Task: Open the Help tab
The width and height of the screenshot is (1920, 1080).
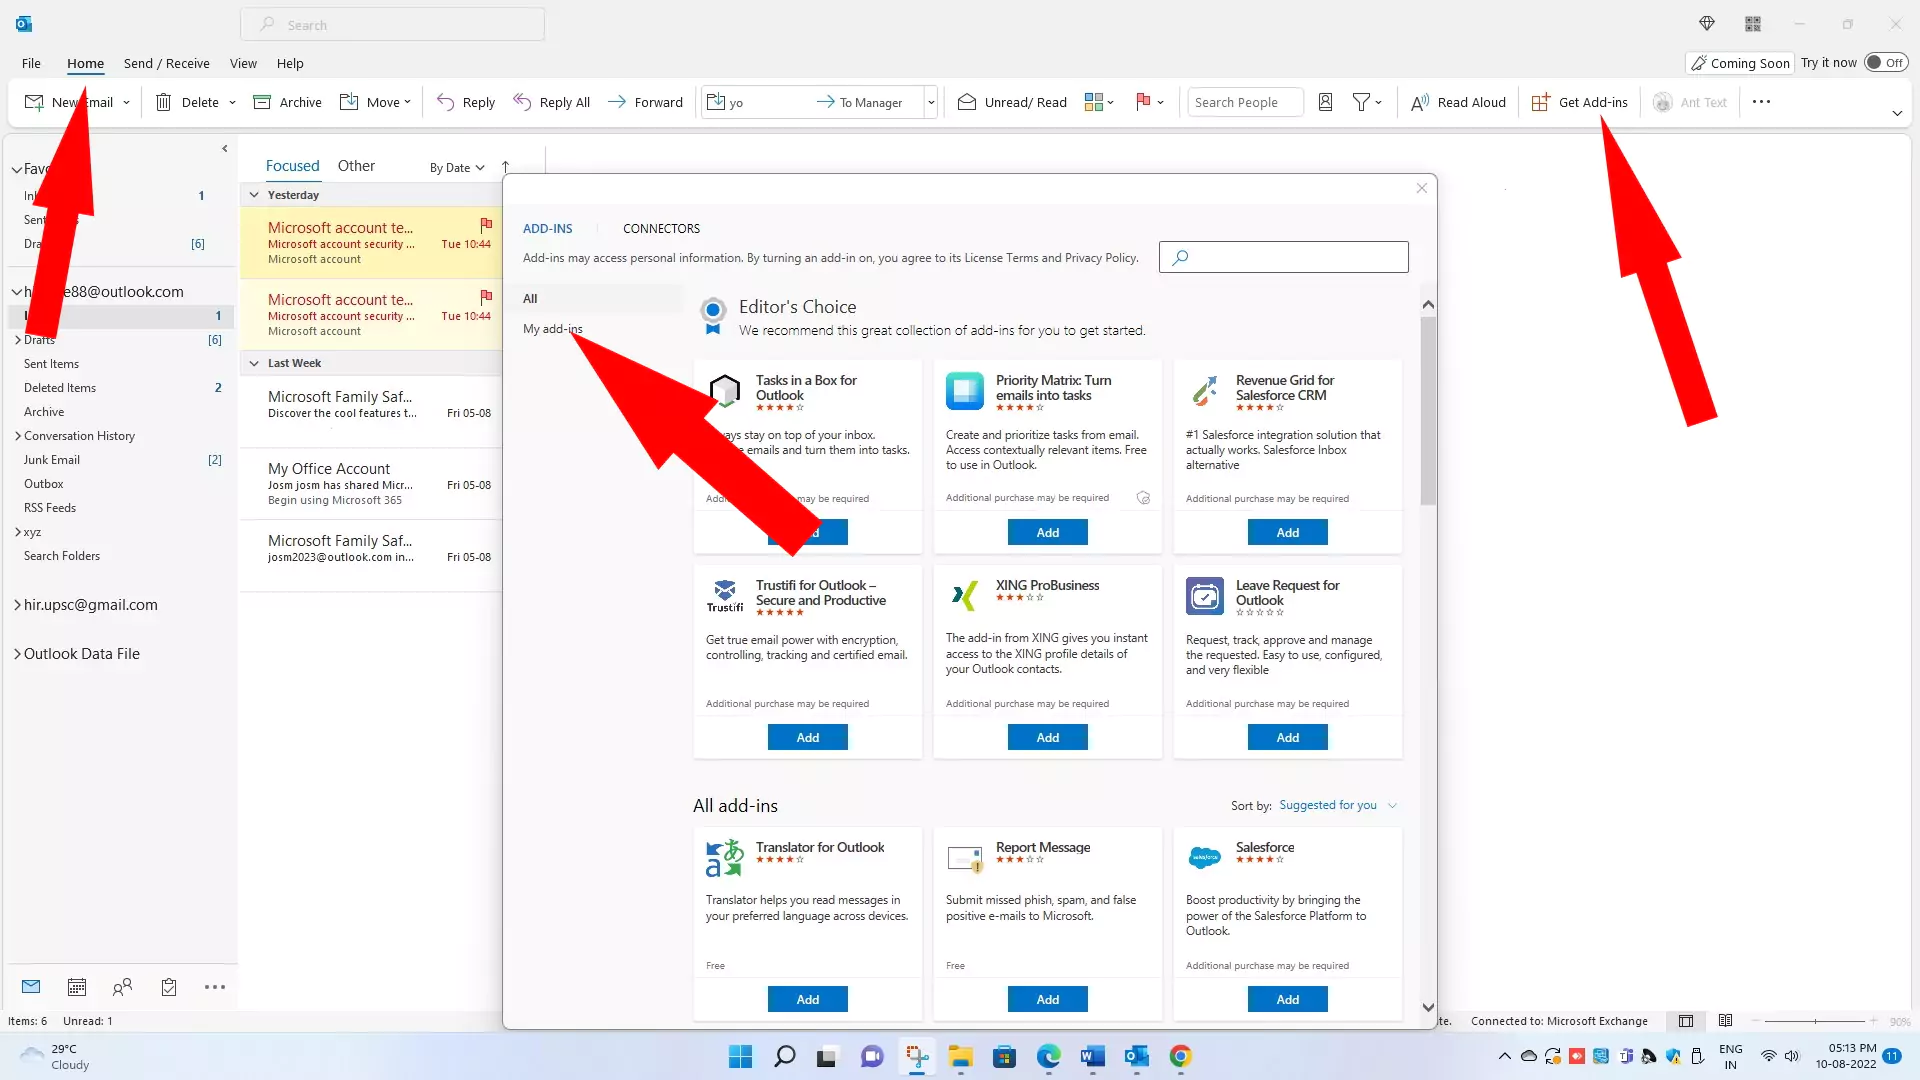Action: [x=290, y=63]
